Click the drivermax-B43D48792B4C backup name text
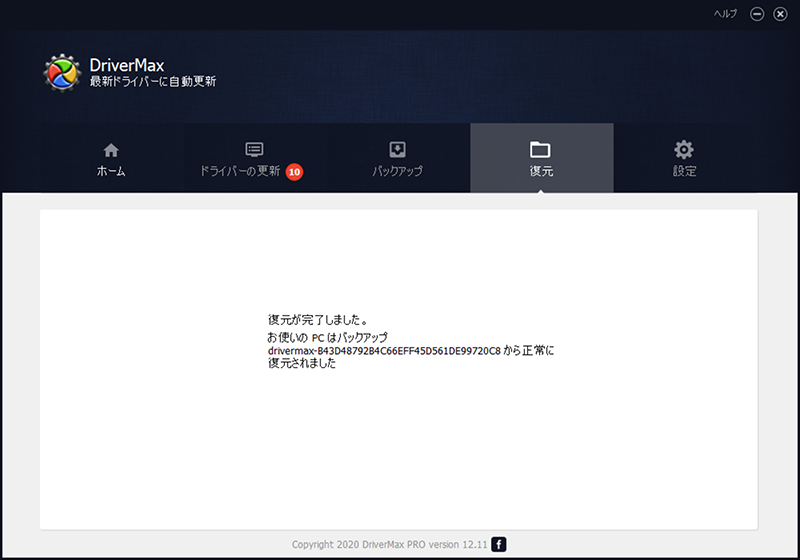The image size is (800, 560). click(x=383, y=351)
